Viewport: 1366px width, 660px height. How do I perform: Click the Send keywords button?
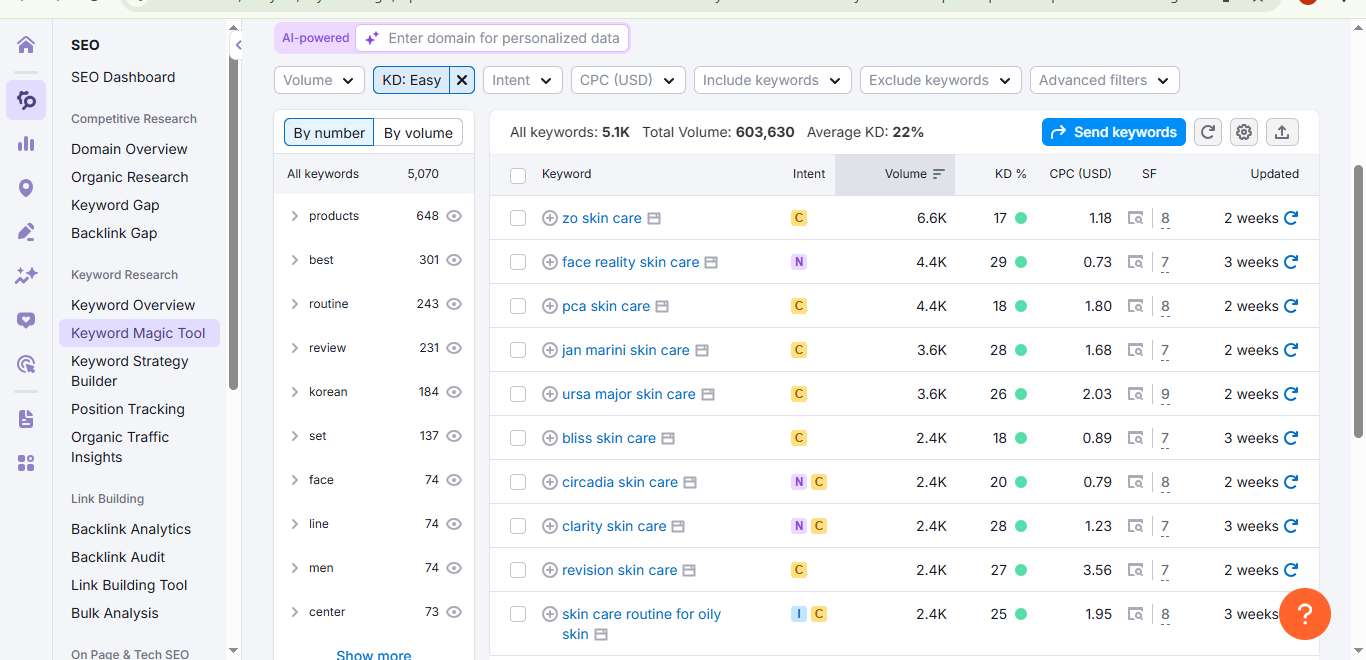1113,131
